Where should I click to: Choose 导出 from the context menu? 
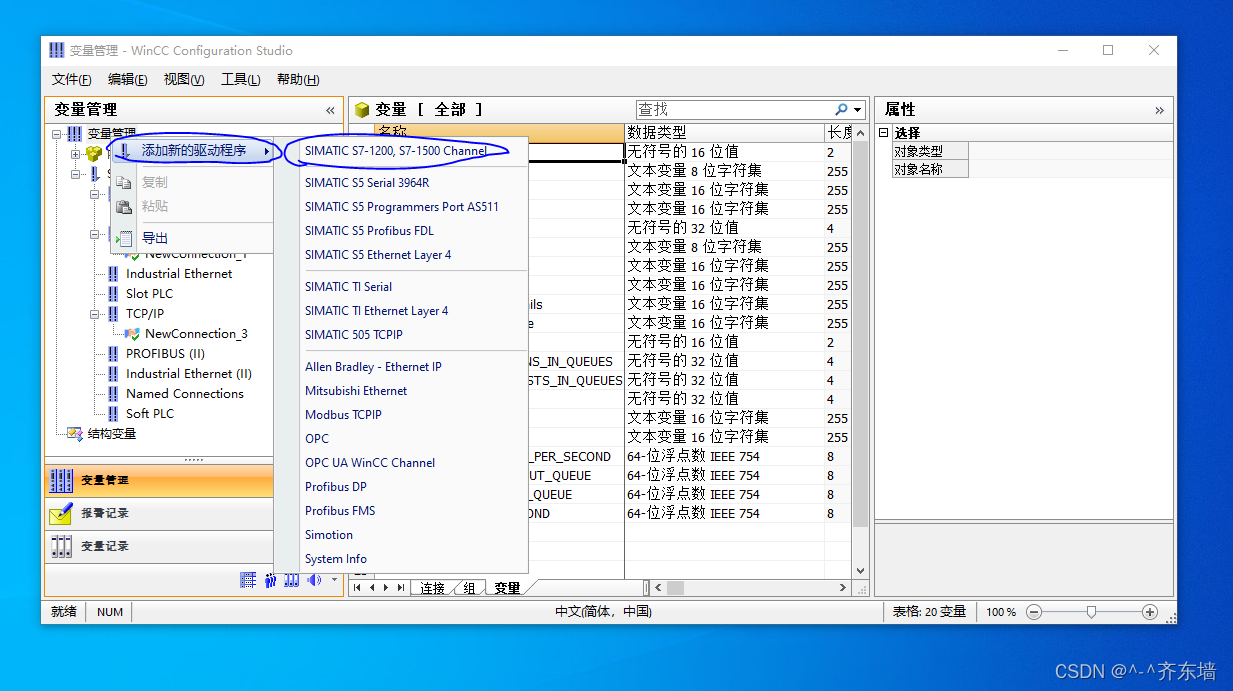pyautogui.click(x=193, y=238)
